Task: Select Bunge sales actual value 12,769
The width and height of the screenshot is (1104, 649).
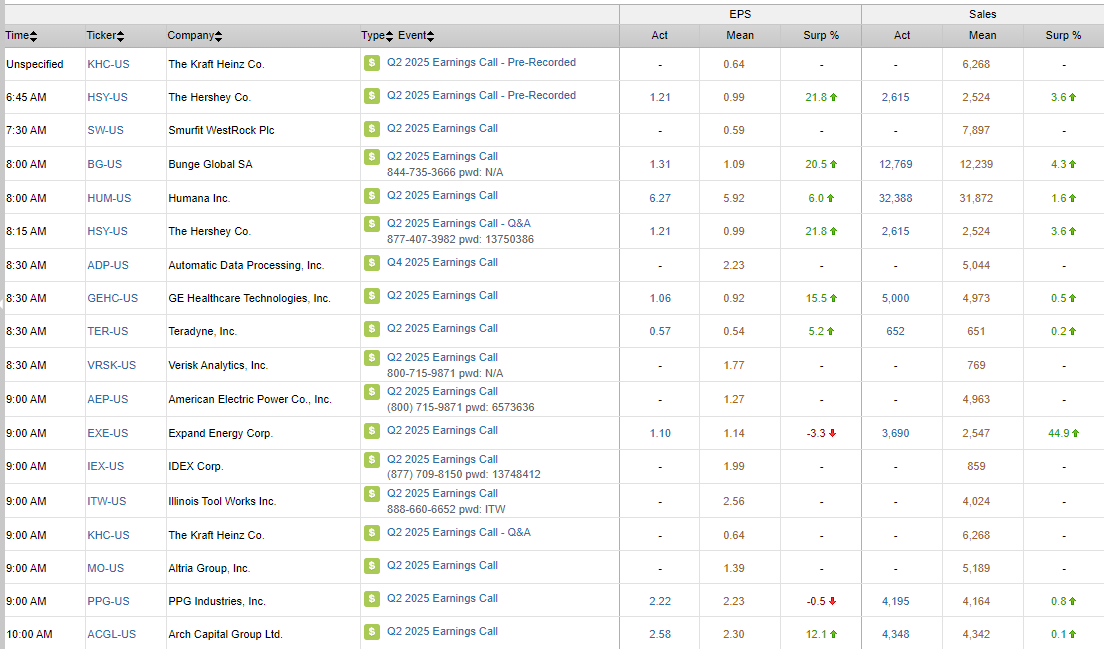Action: (896, 164)
